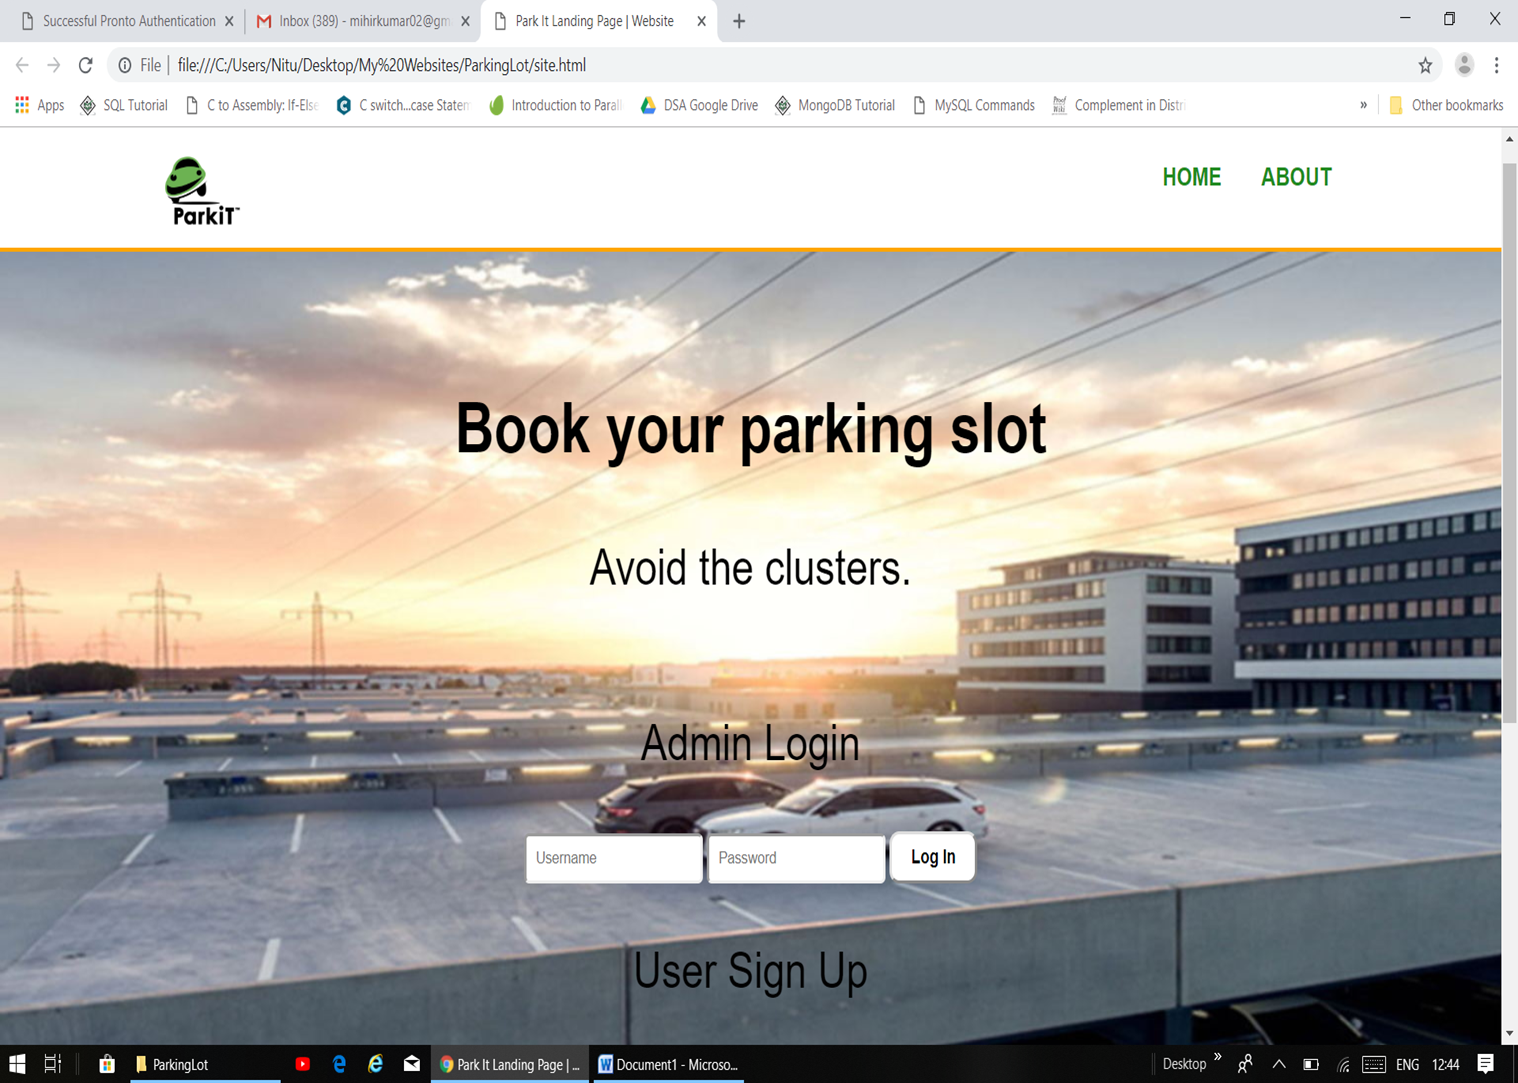Switch to Successful Pronto Authentication tab
1518x1083 pixels.
point(127,21)
